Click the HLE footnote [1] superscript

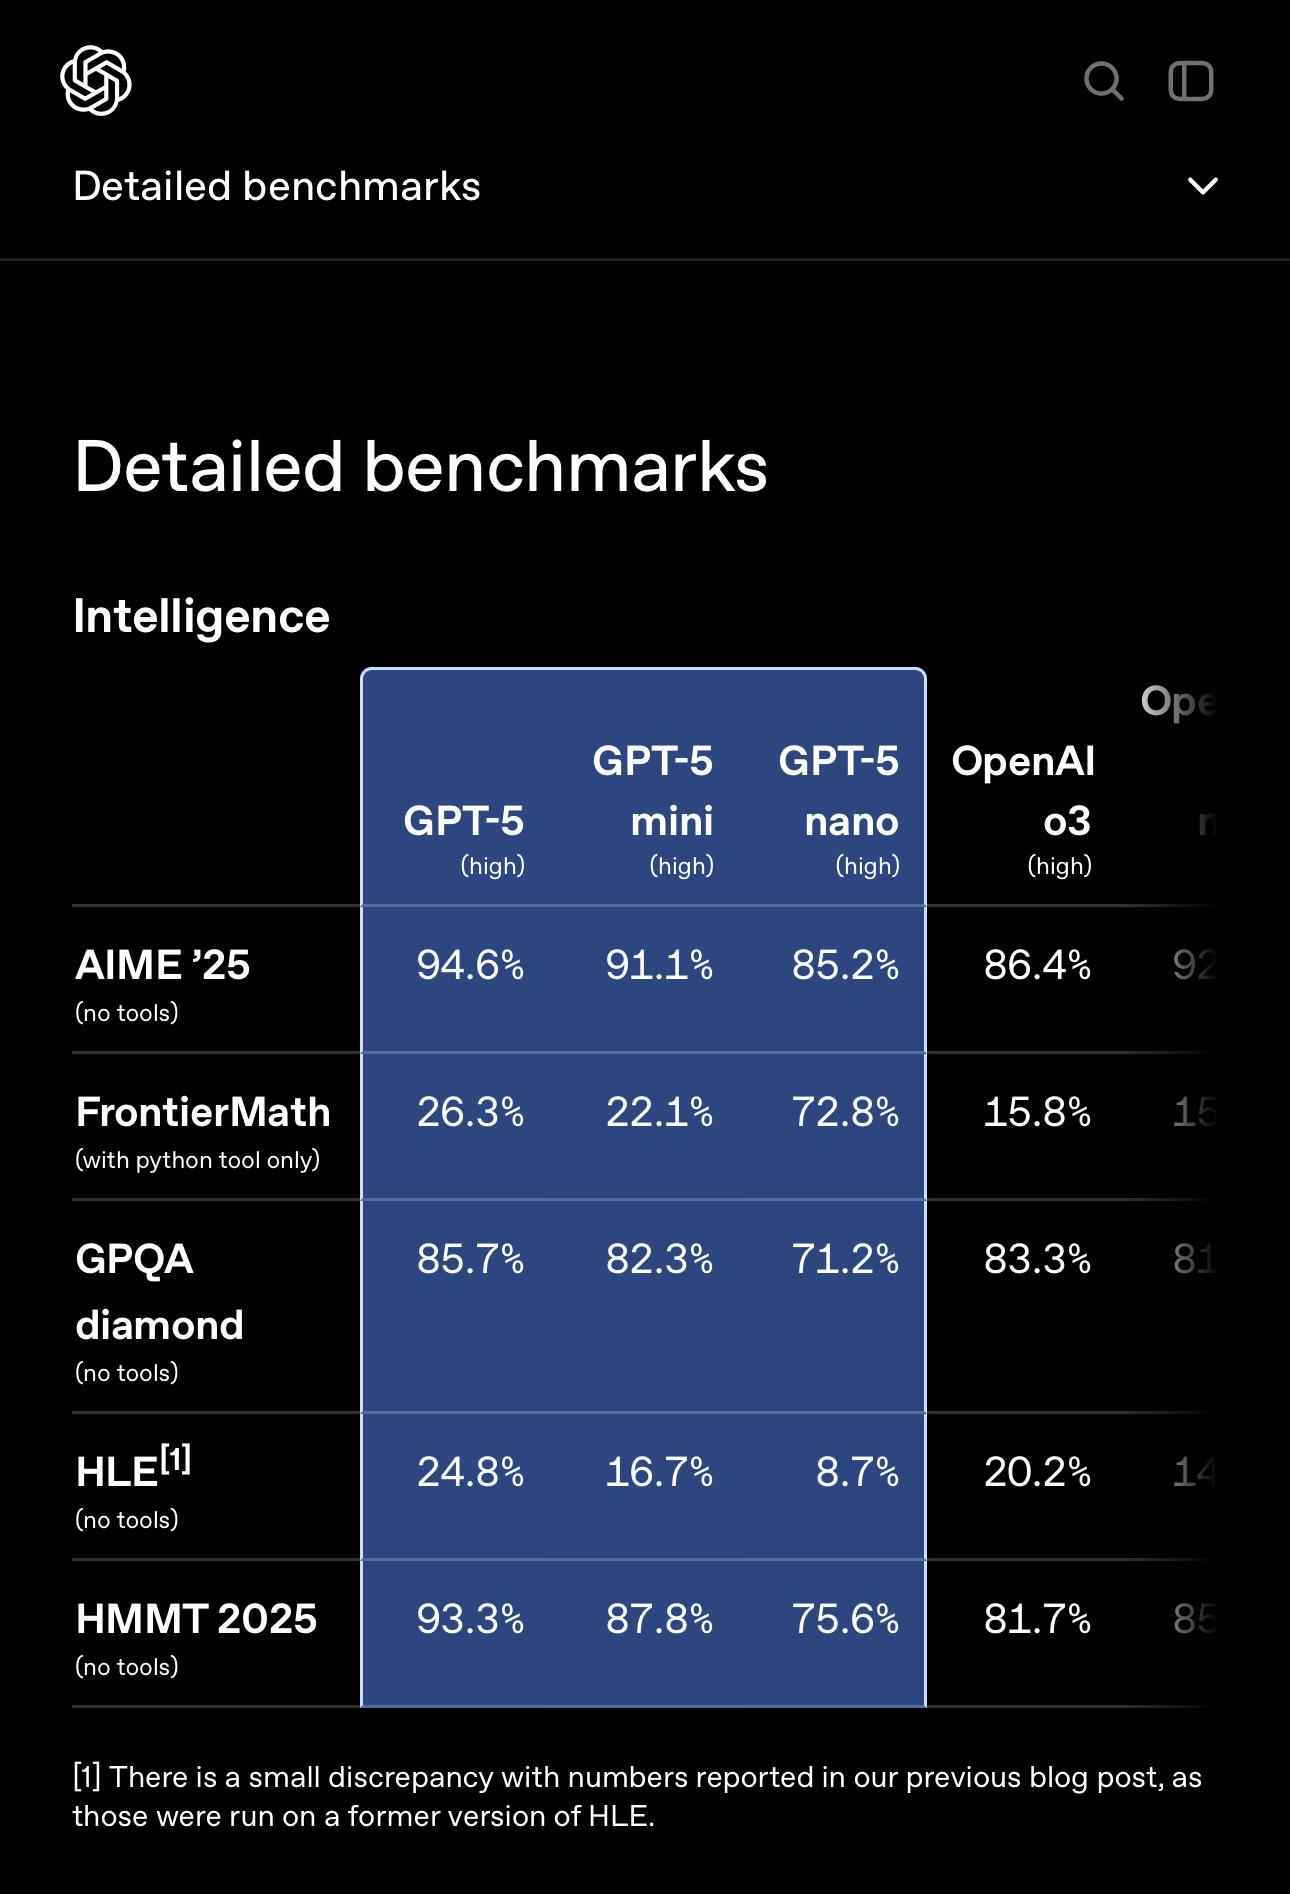tap(176, 1461)
